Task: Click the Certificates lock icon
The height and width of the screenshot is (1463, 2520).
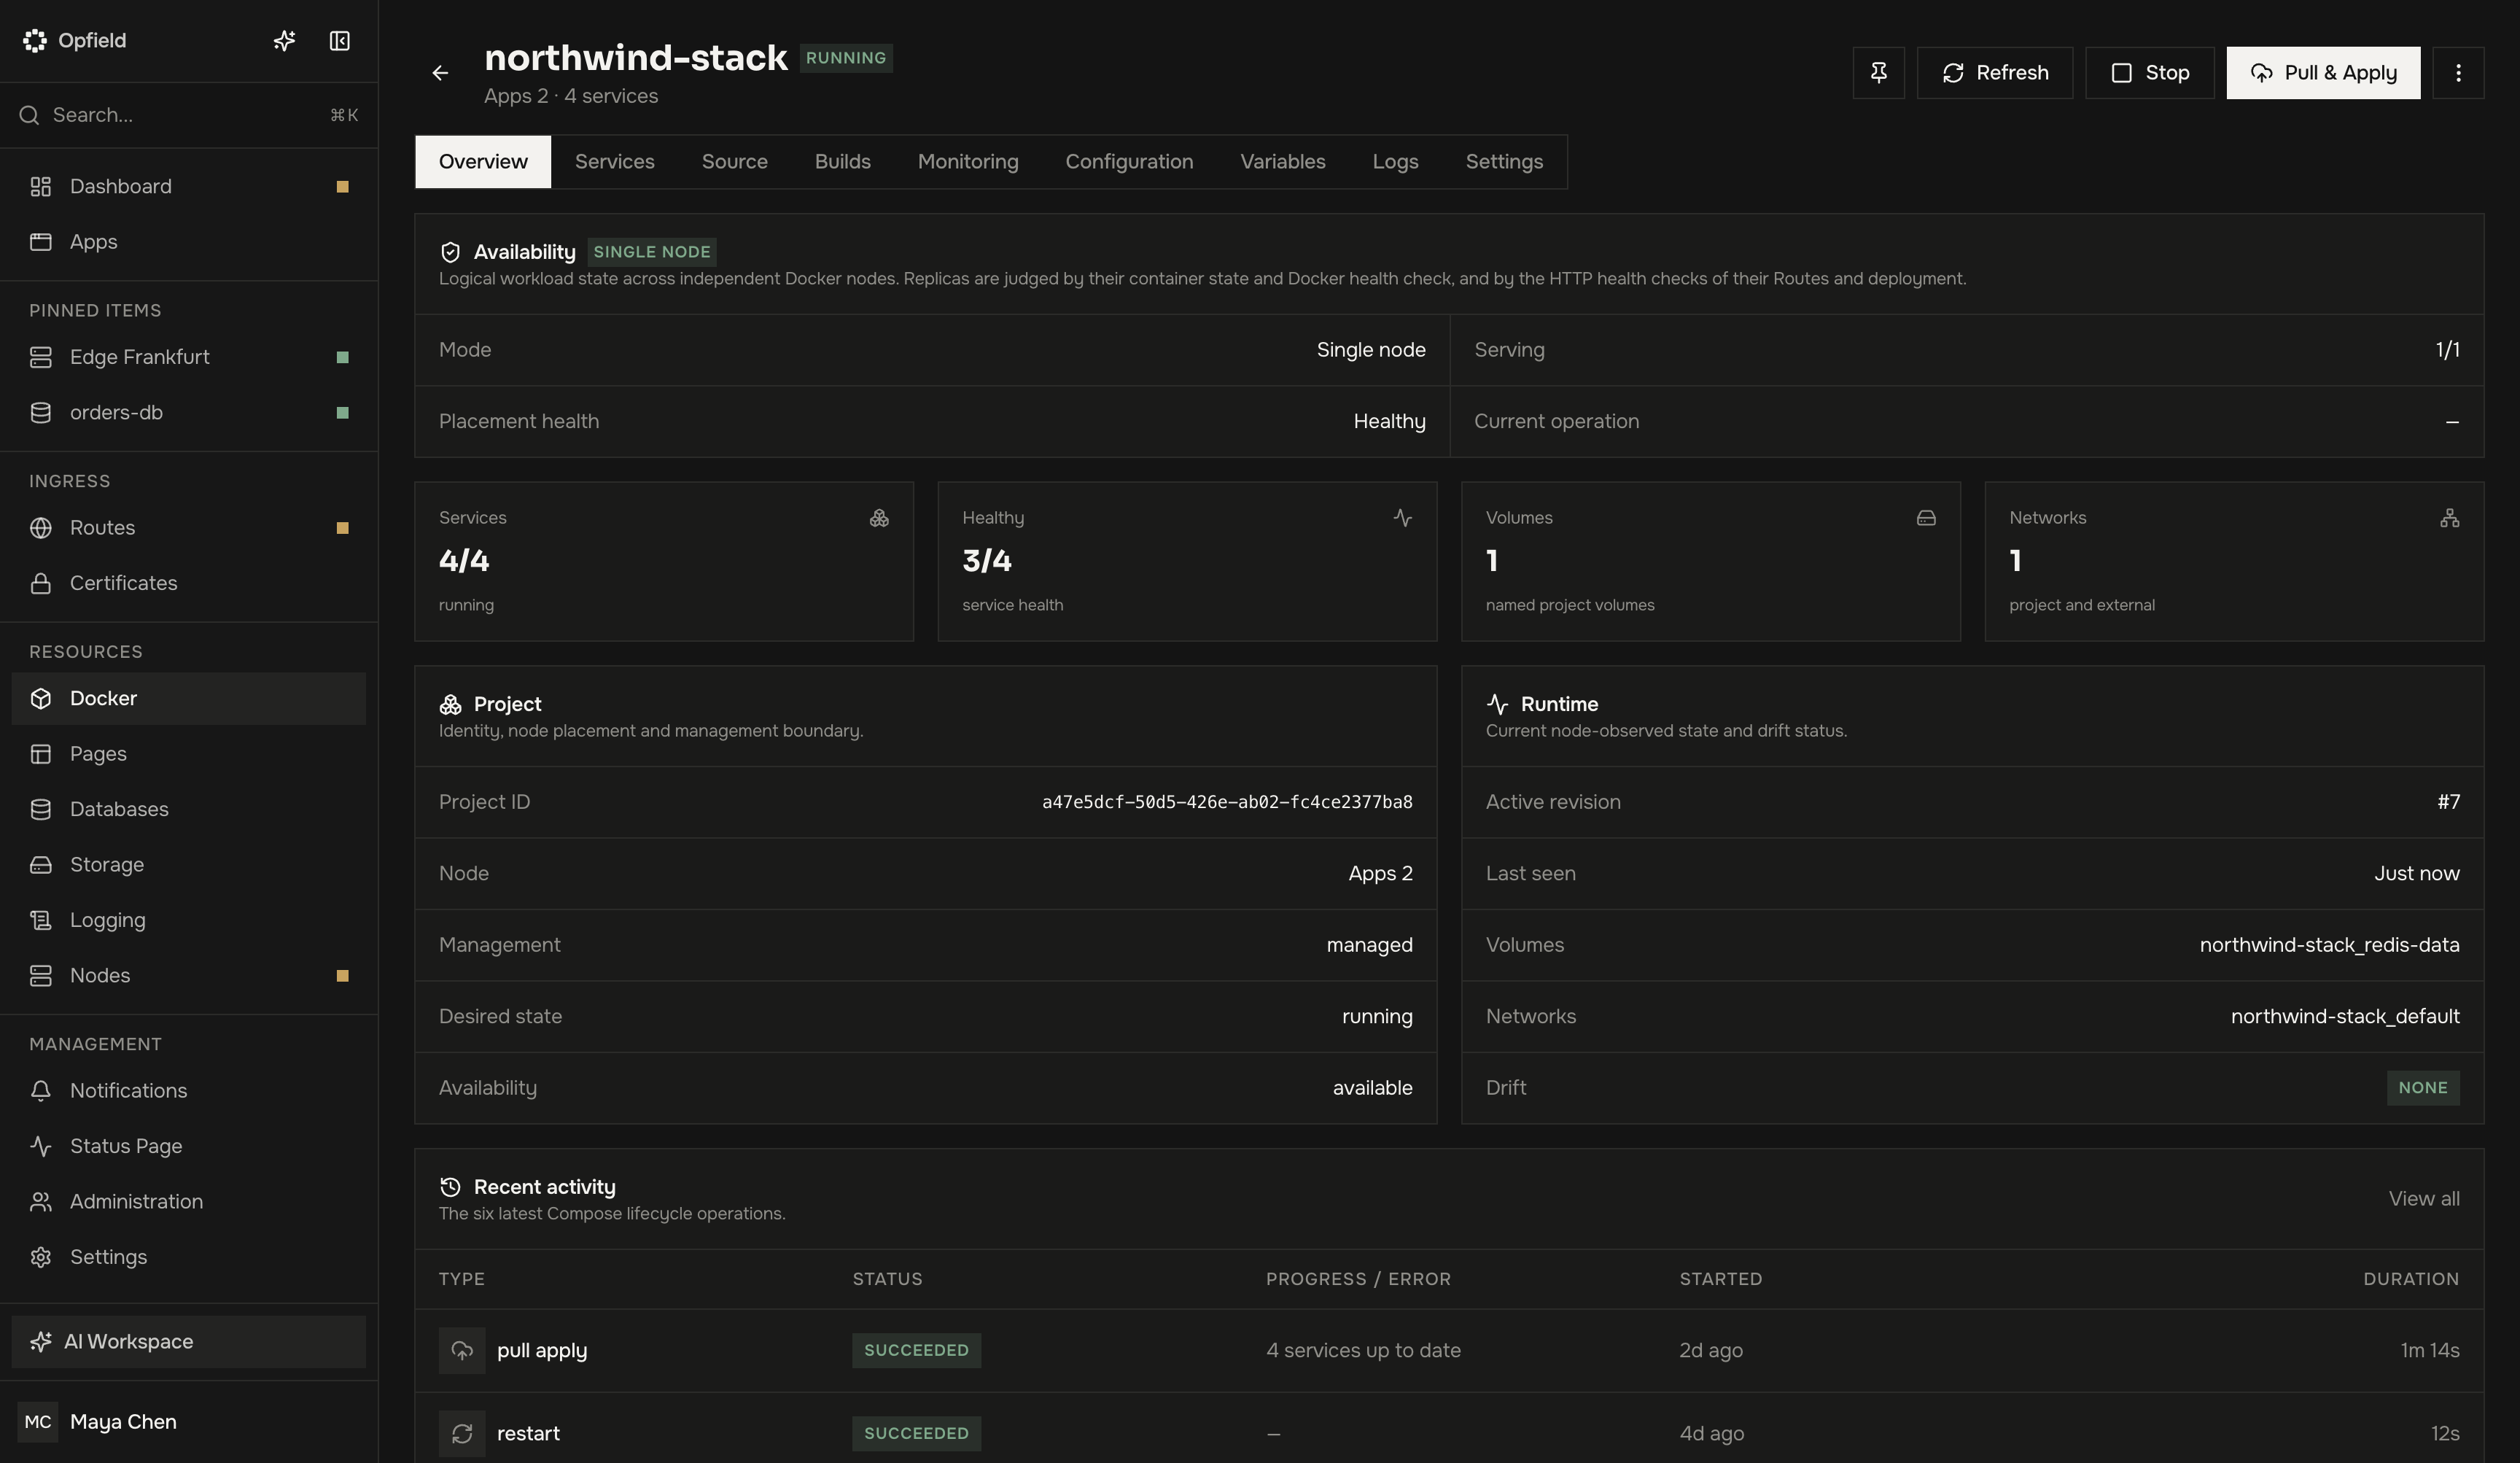Action: [x=41, y=584]
